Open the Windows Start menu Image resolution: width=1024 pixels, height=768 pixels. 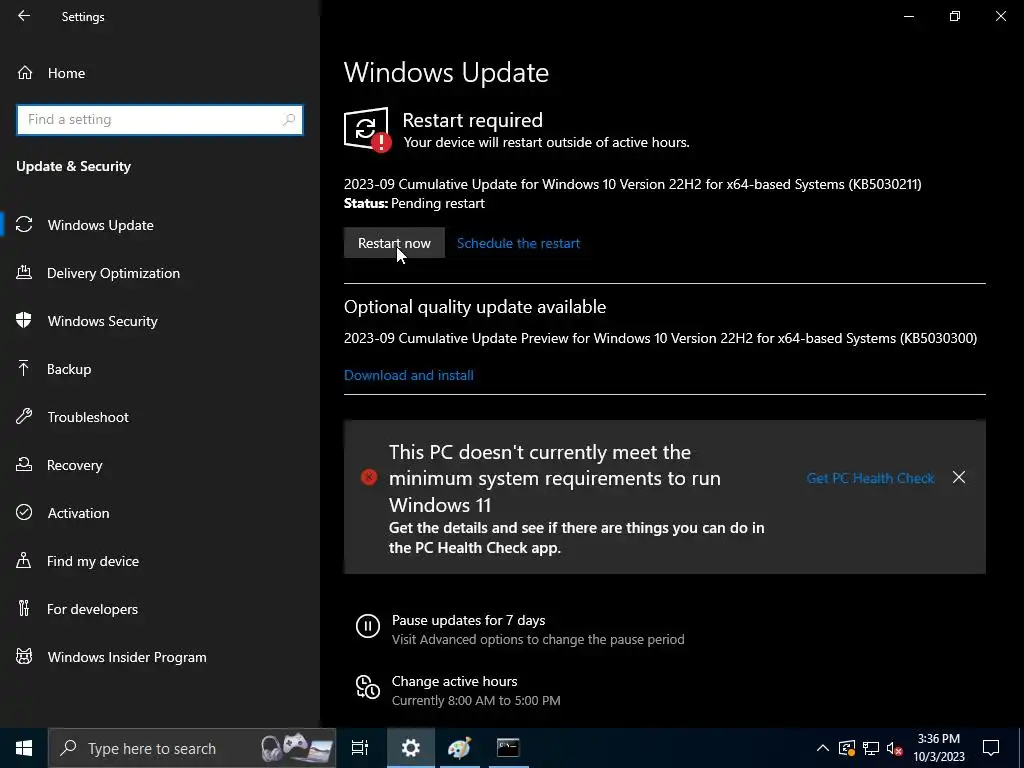[x=24, y=748]
